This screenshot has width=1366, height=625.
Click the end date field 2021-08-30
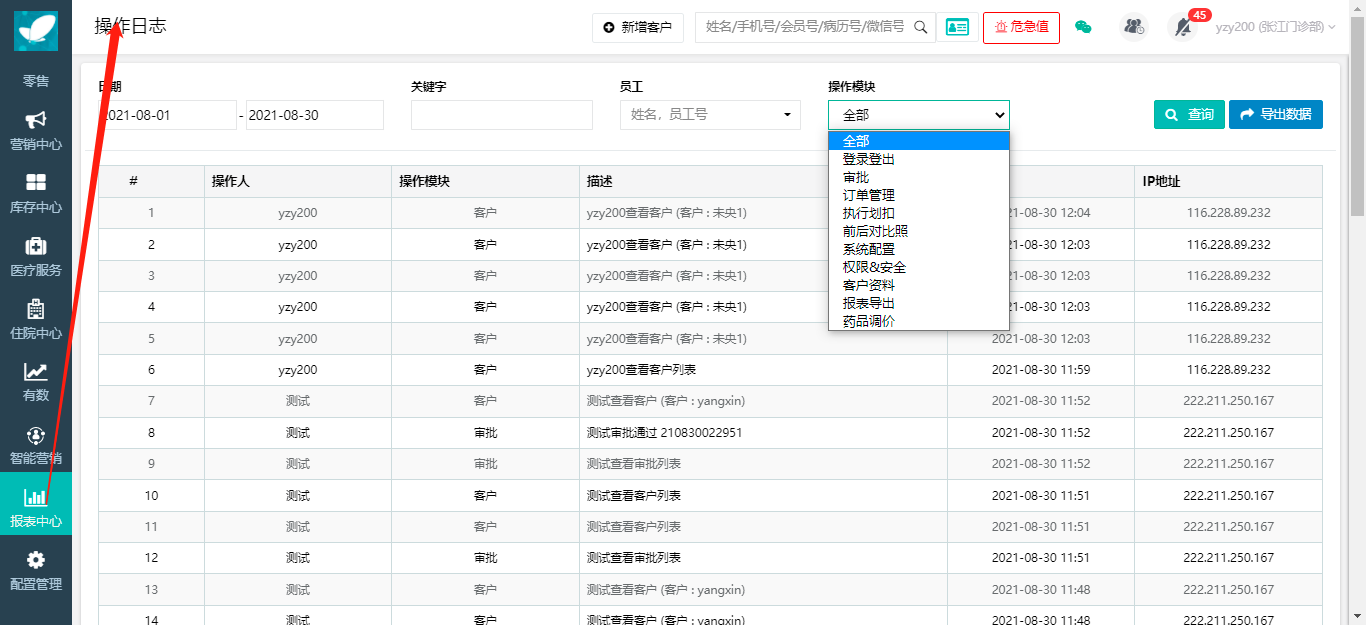point(315,115)
